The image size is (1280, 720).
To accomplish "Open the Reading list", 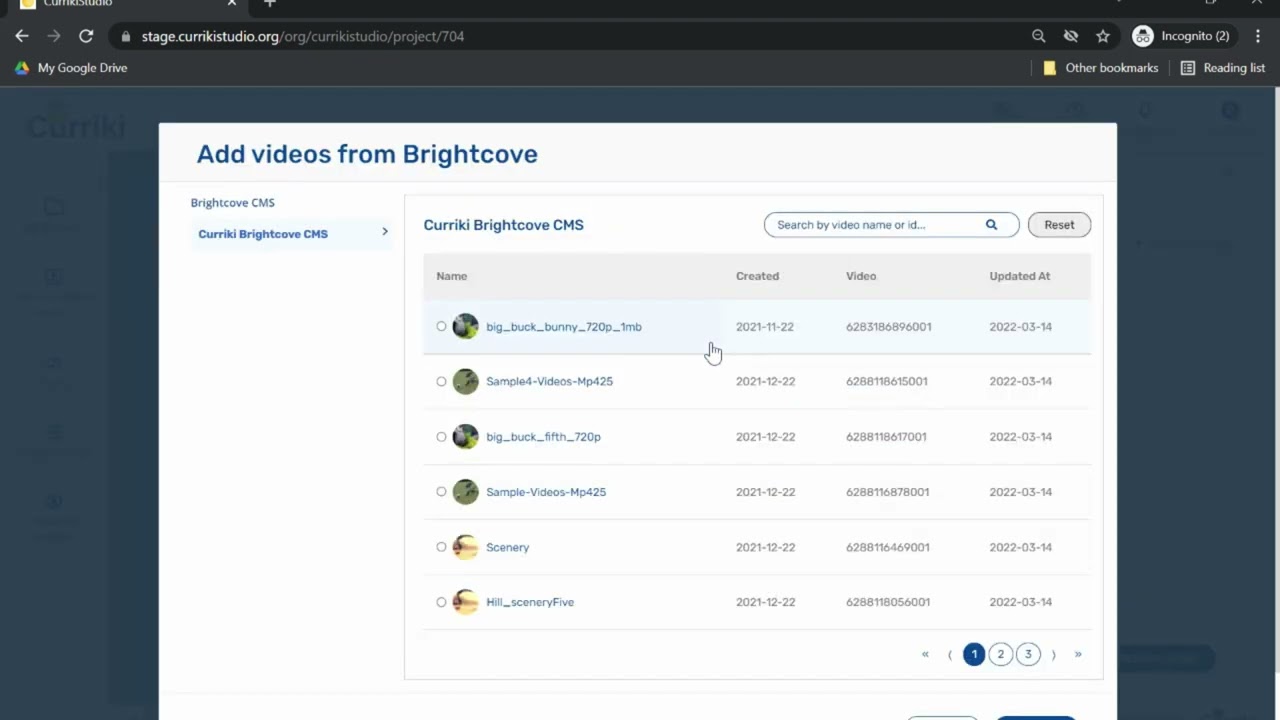I will tap(1223, 68).
